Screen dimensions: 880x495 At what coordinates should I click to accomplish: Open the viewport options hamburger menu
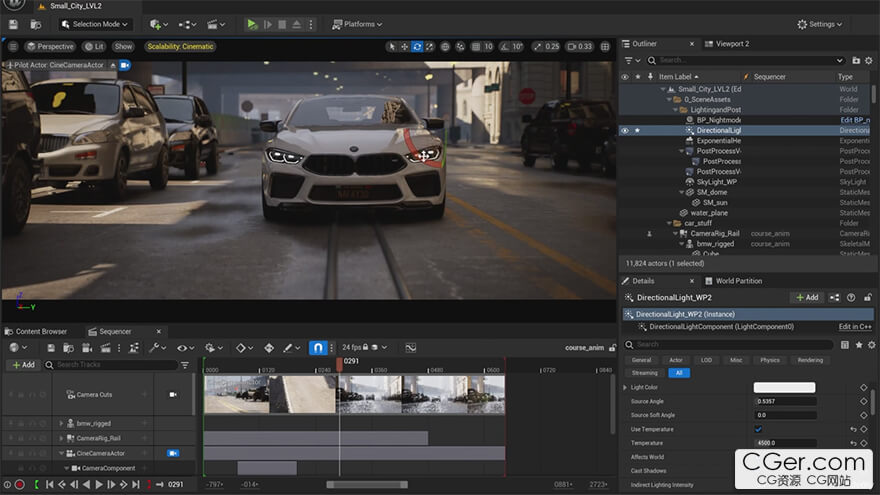13,47
